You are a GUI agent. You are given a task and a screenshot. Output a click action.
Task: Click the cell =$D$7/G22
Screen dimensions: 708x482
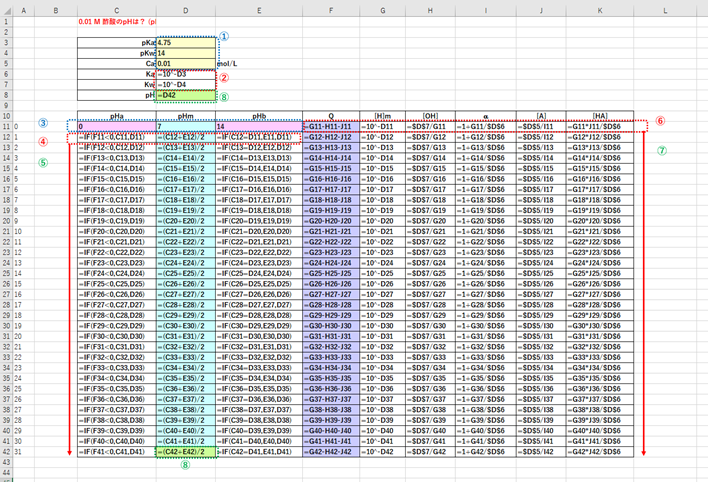[430, 242]
